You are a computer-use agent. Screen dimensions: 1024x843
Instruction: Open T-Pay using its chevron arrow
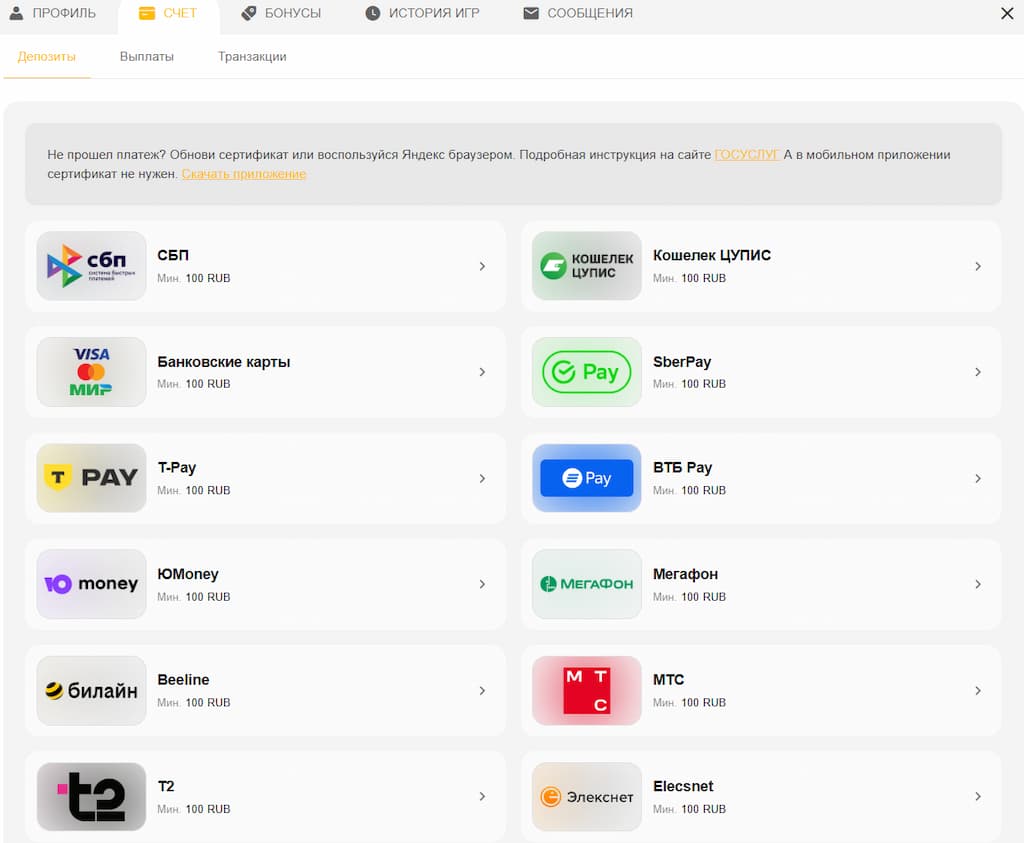482,479
